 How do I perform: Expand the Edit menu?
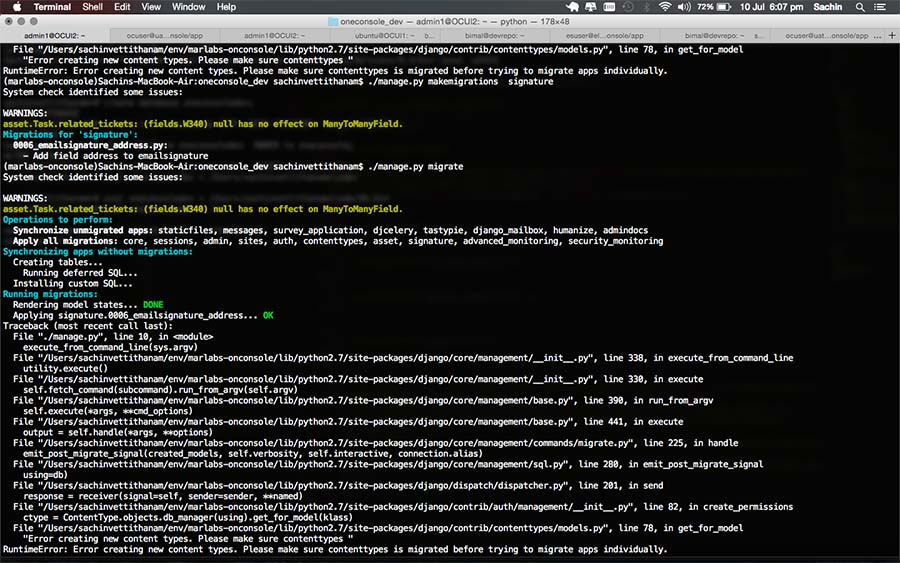122,7
